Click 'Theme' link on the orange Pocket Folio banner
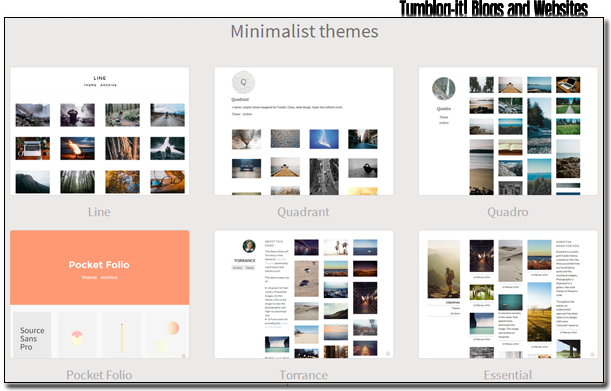 coord(89,278)
